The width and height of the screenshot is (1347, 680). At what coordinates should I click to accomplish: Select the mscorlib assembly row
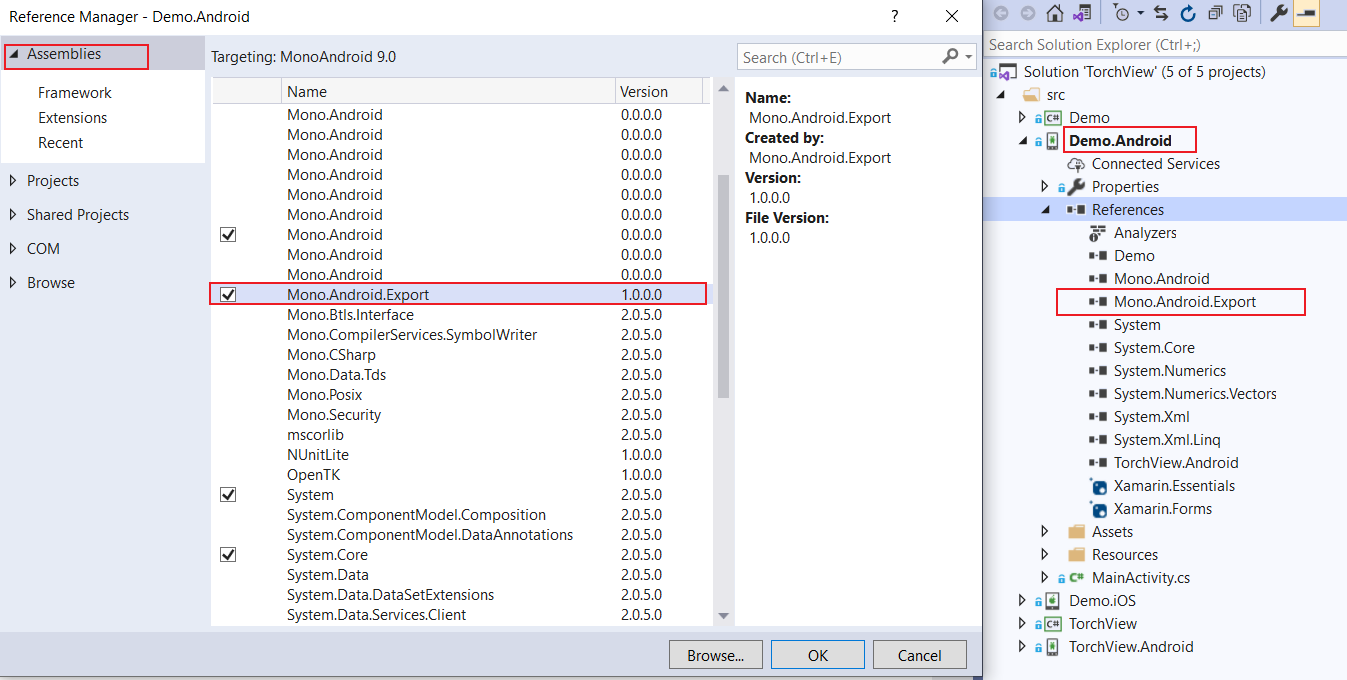click(x=459, y=434)
